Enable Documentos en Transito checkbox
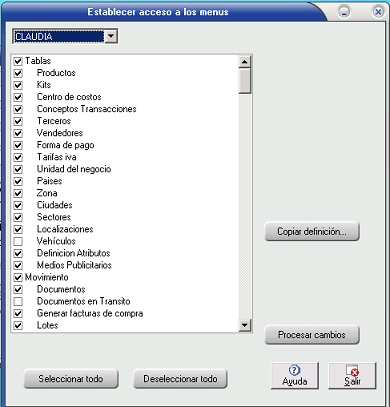Screen dimensions: 390x407 [x=18, y=301]
